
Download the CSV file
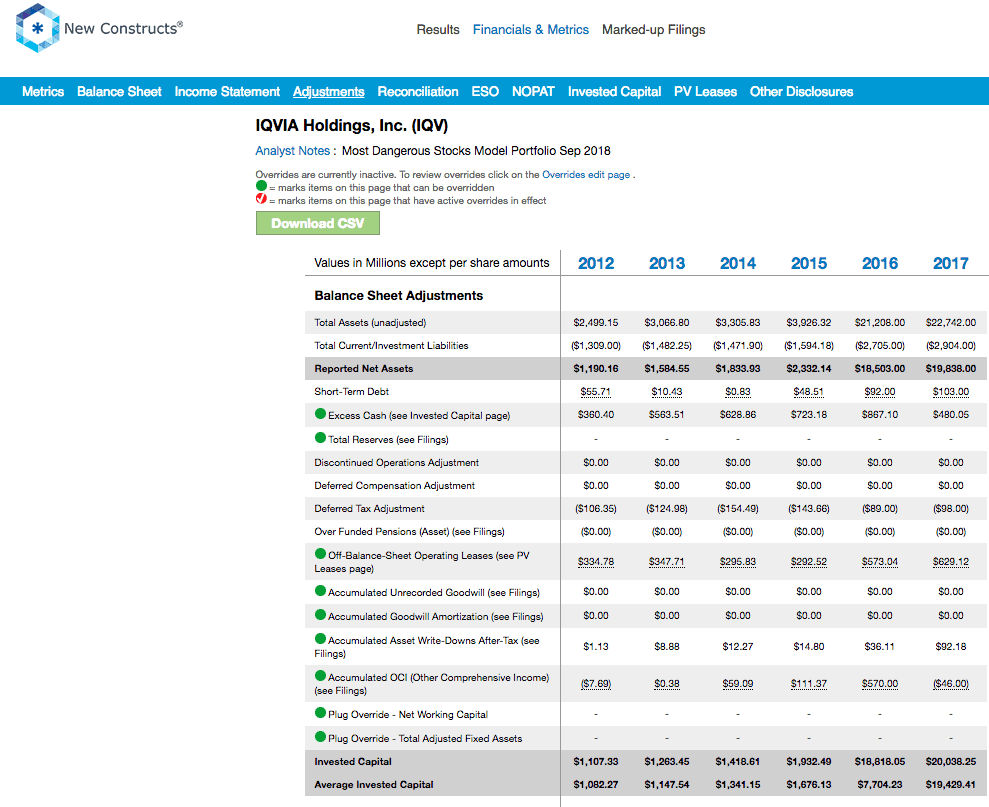(318, 223)
